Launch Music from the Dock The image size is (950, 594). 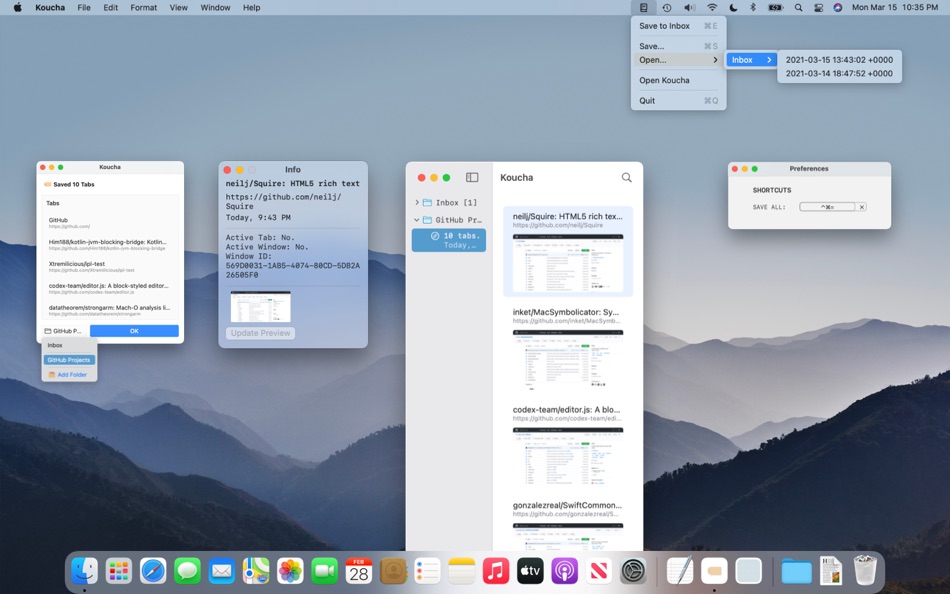496,571
